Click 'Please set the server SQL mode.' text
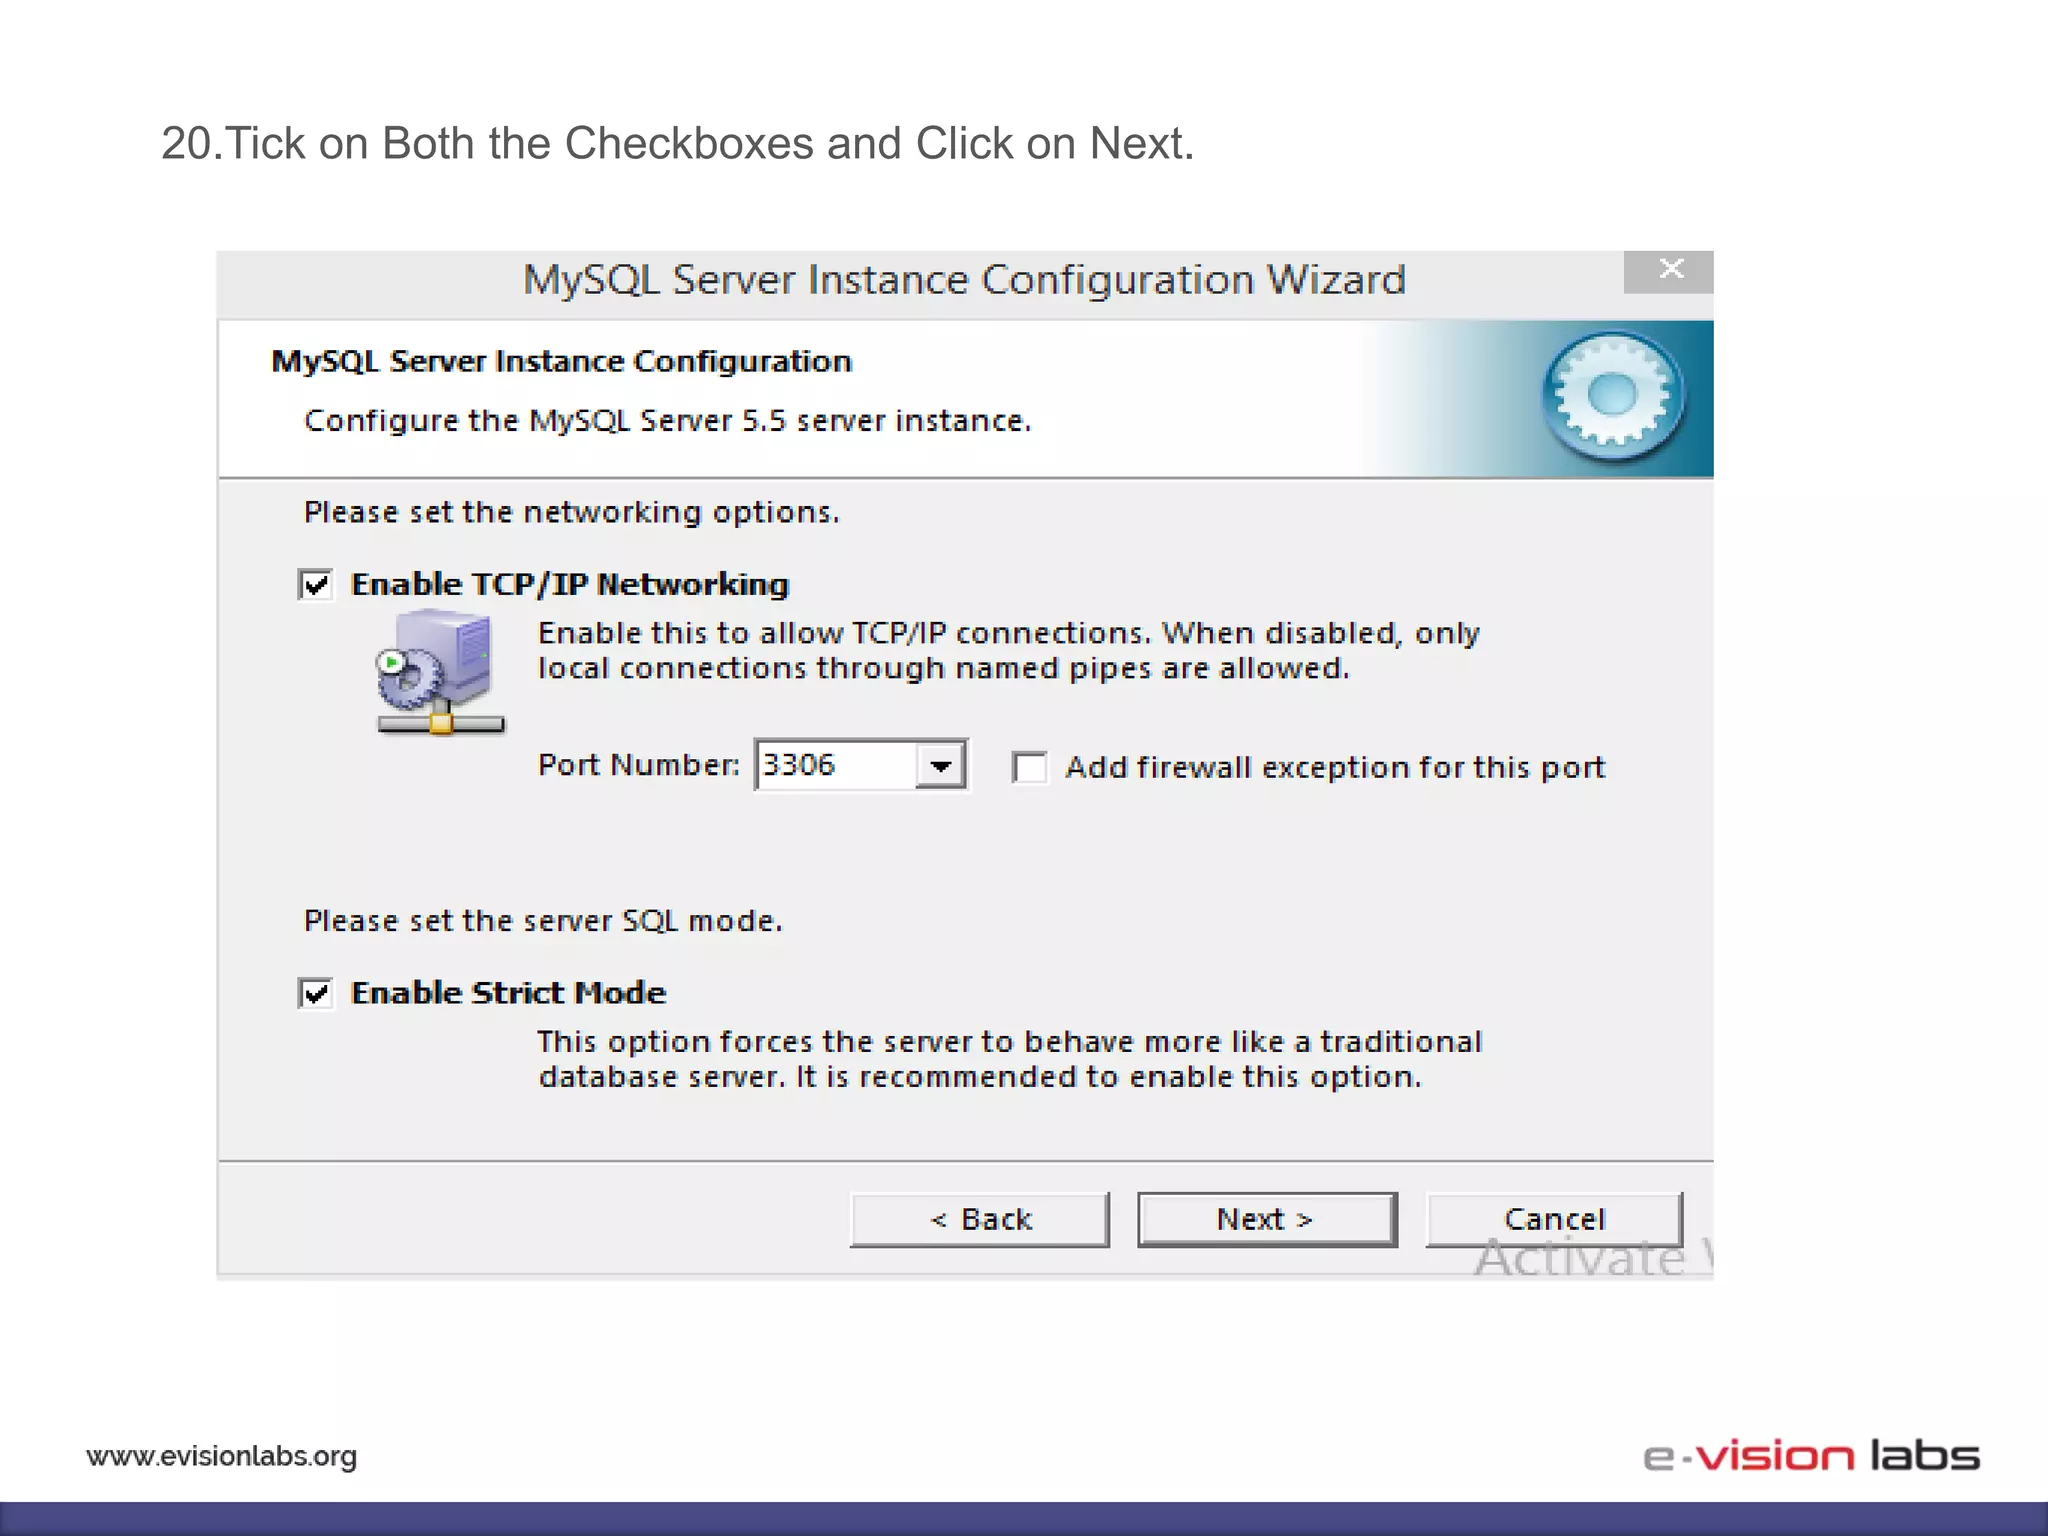This screenshot has width=2048, height=1536. 543,921
